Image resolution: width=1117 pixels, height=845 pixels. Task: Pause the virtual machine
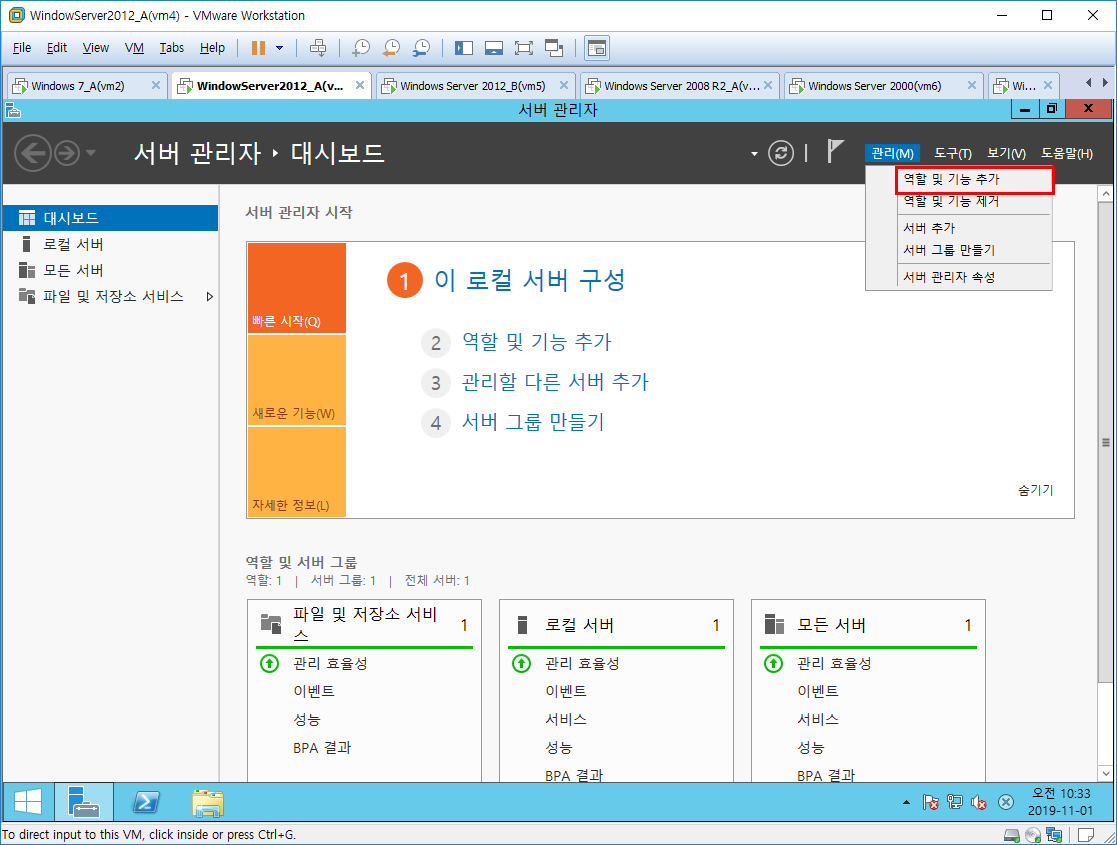[258, 48]
